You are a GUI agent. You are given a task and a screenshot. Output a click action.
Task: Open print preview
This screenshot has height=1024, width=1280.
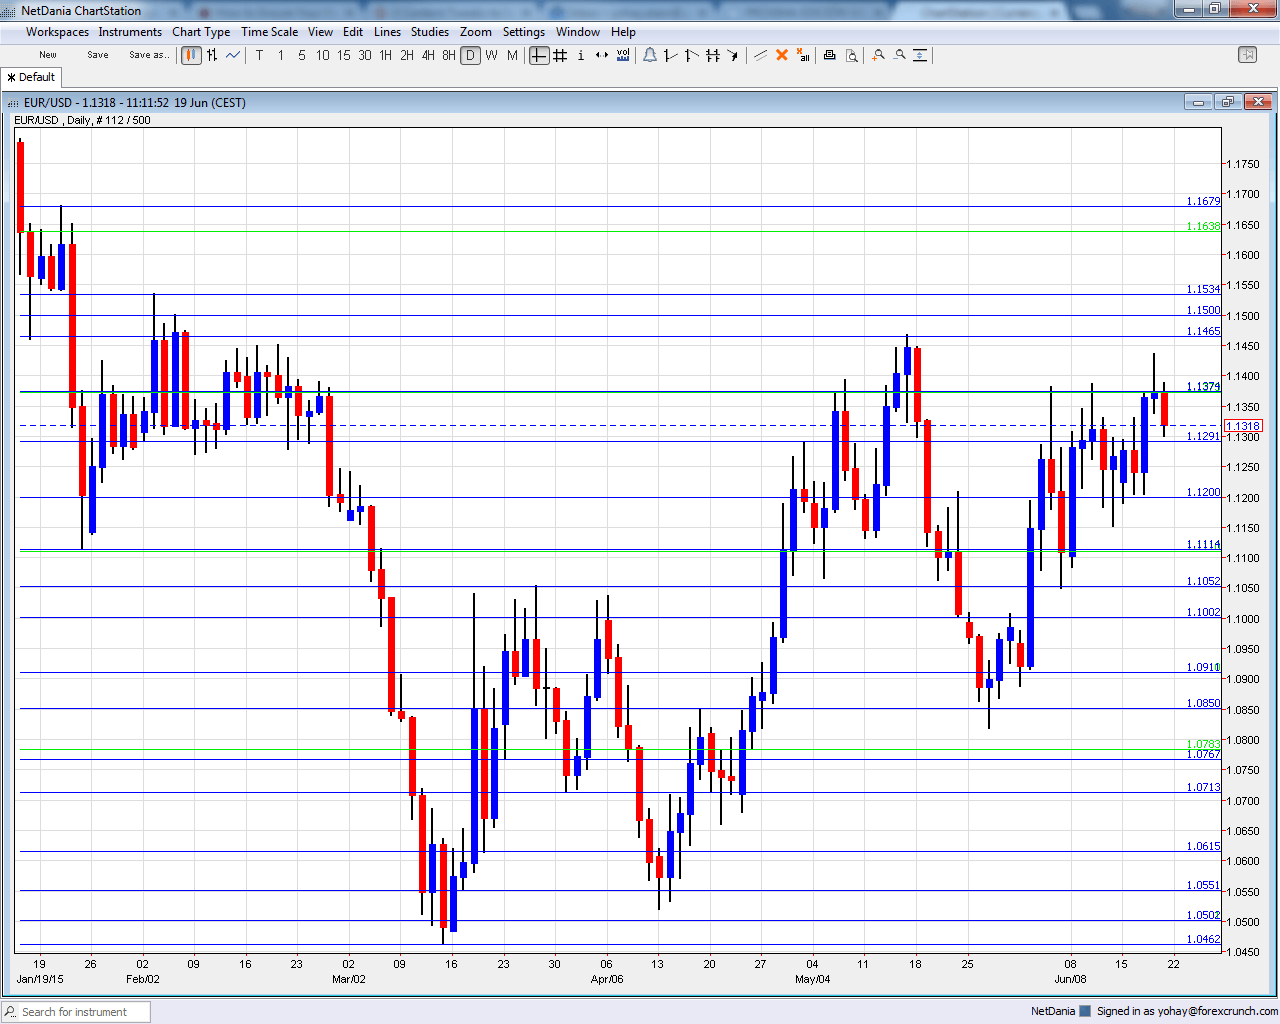[x=851, y=55]
